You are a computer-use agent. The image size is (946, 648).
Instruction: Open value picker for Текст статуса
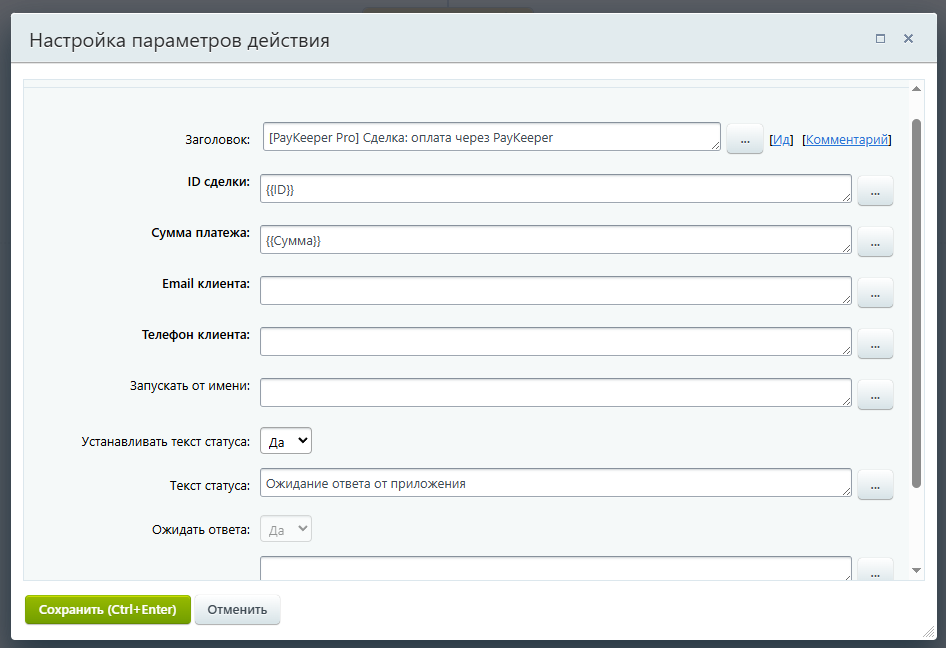pos(875,485)
